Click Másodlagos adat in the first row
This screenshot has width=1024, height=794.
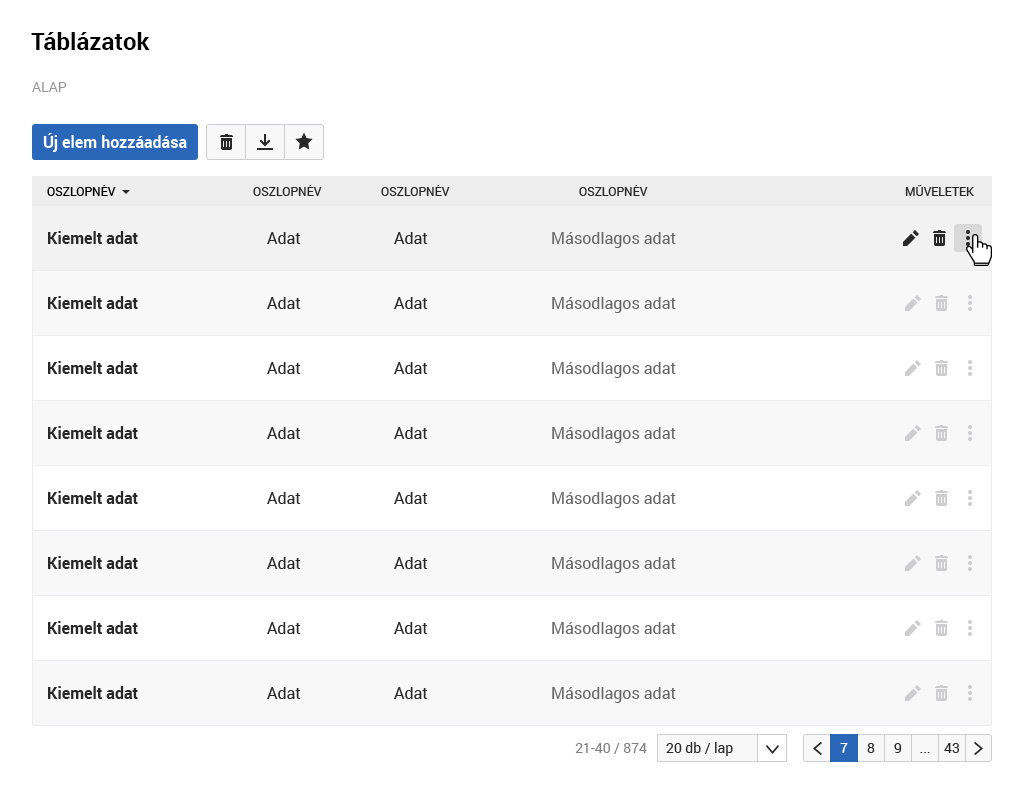click(613, 238)
